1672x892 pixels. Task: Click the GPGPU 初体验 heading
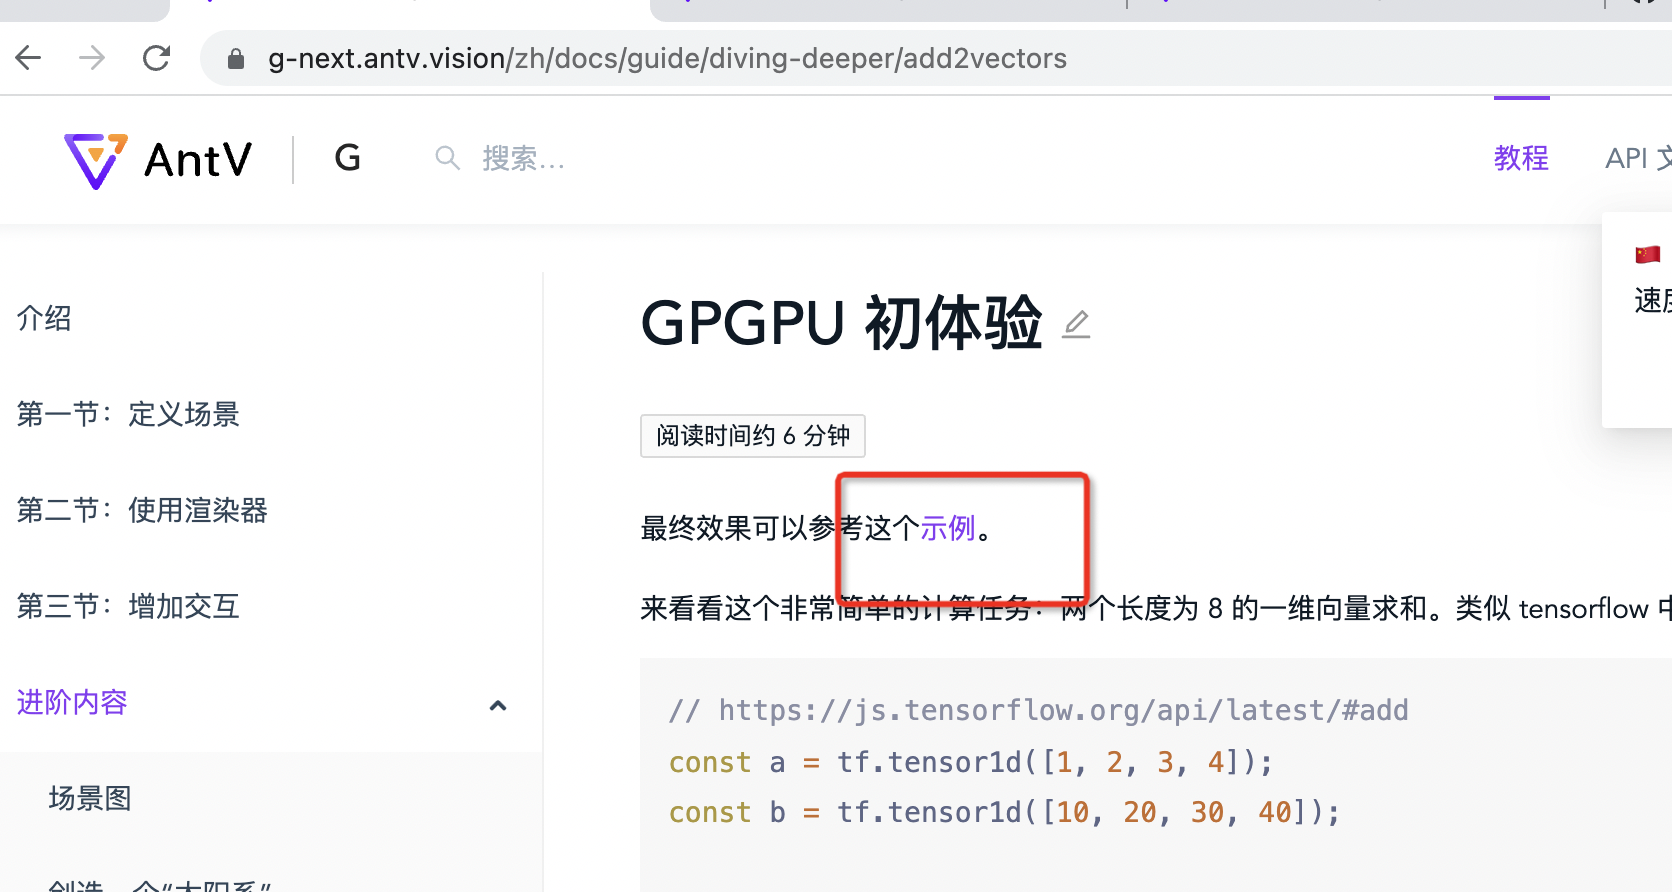tap(841, 323)
